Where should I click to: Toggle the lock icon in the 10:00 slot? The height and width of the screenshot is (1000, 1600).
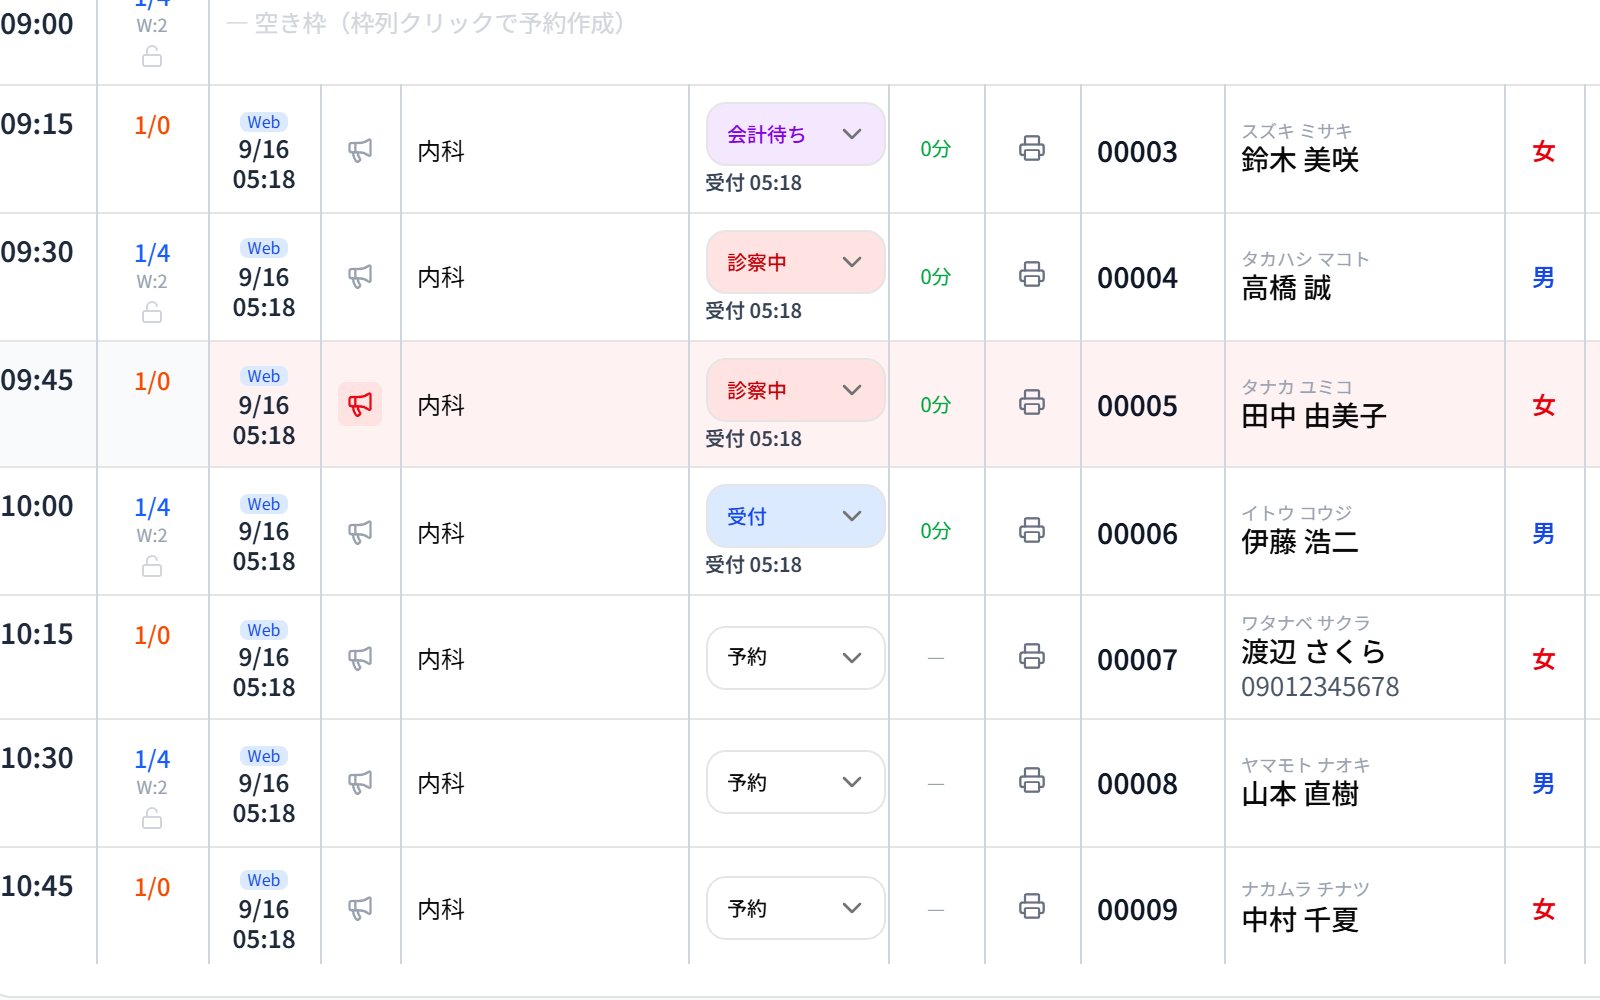pyautogui.click(x=152, y=567)
